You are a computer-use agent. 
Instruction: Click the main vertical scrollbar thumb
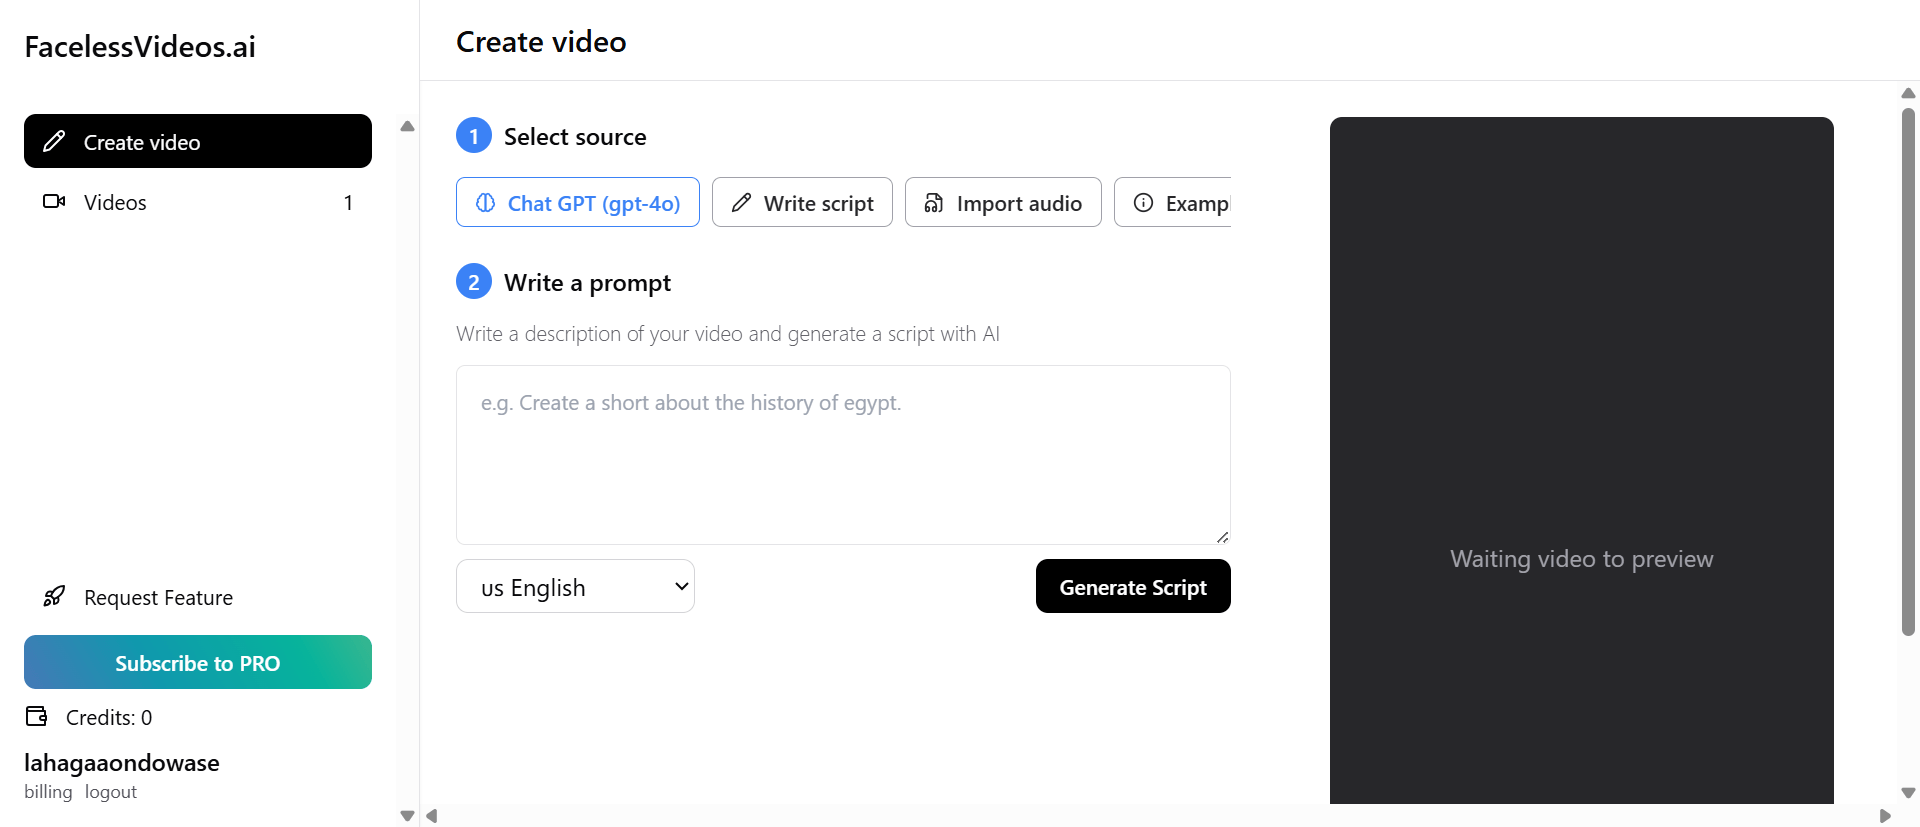1908,371
